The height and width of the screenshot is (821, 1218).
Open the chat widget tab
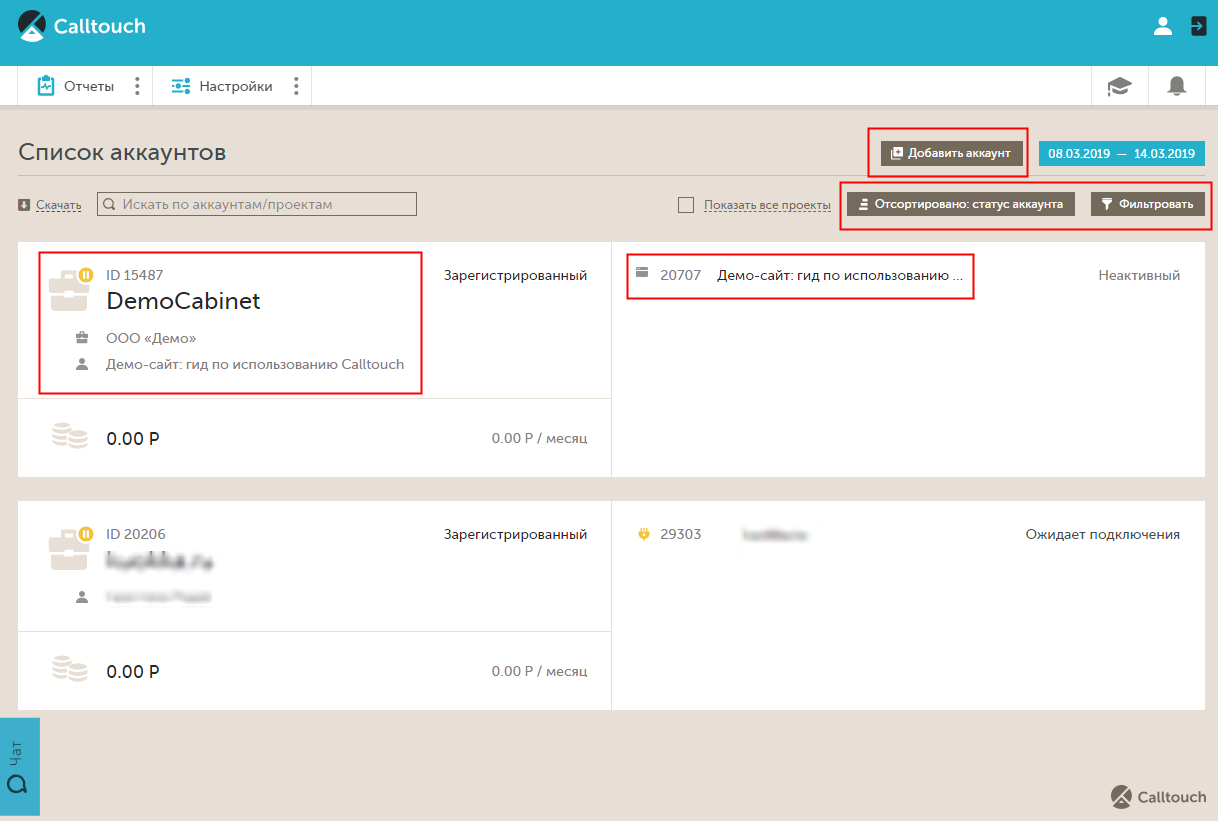[19, 766]
